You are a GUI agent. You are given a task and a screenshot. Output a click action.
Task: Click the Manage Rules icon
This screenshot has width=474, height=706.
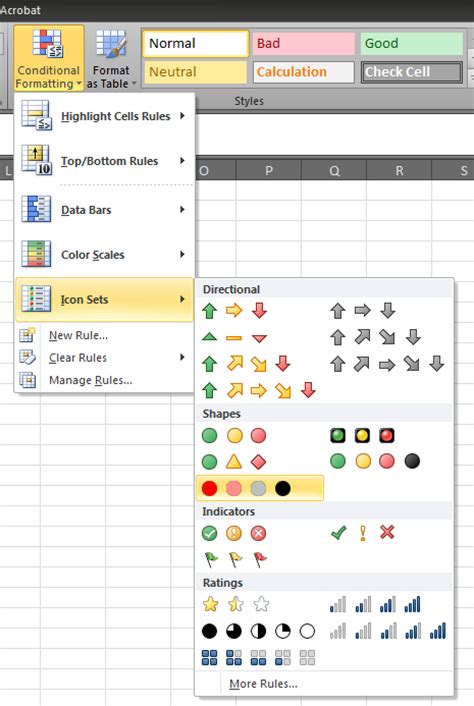tap(27, 380)
